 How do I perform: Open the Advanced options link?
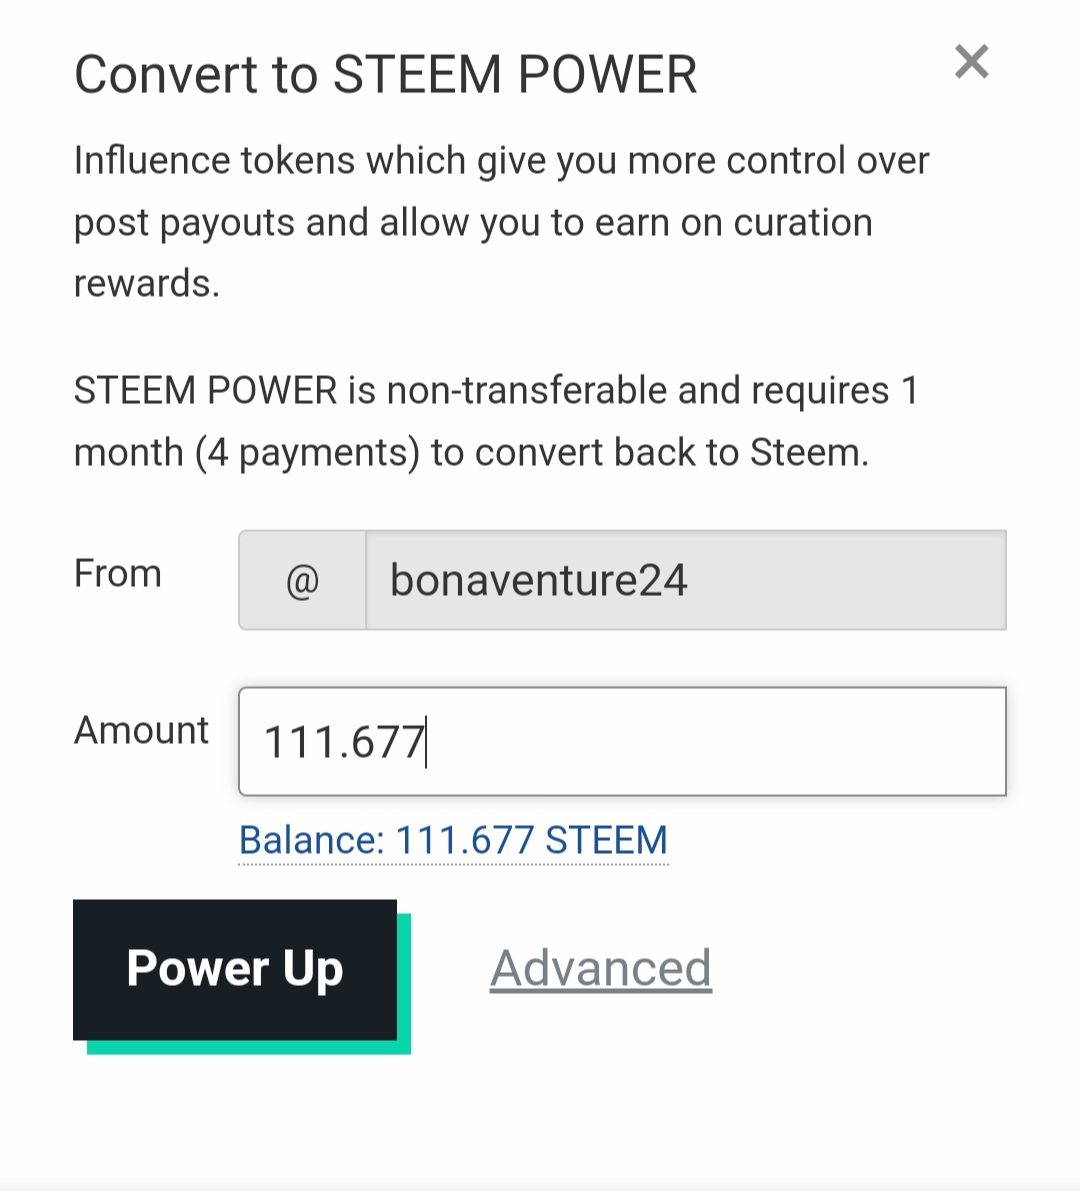pyautogui.click(x=601, y=968)
